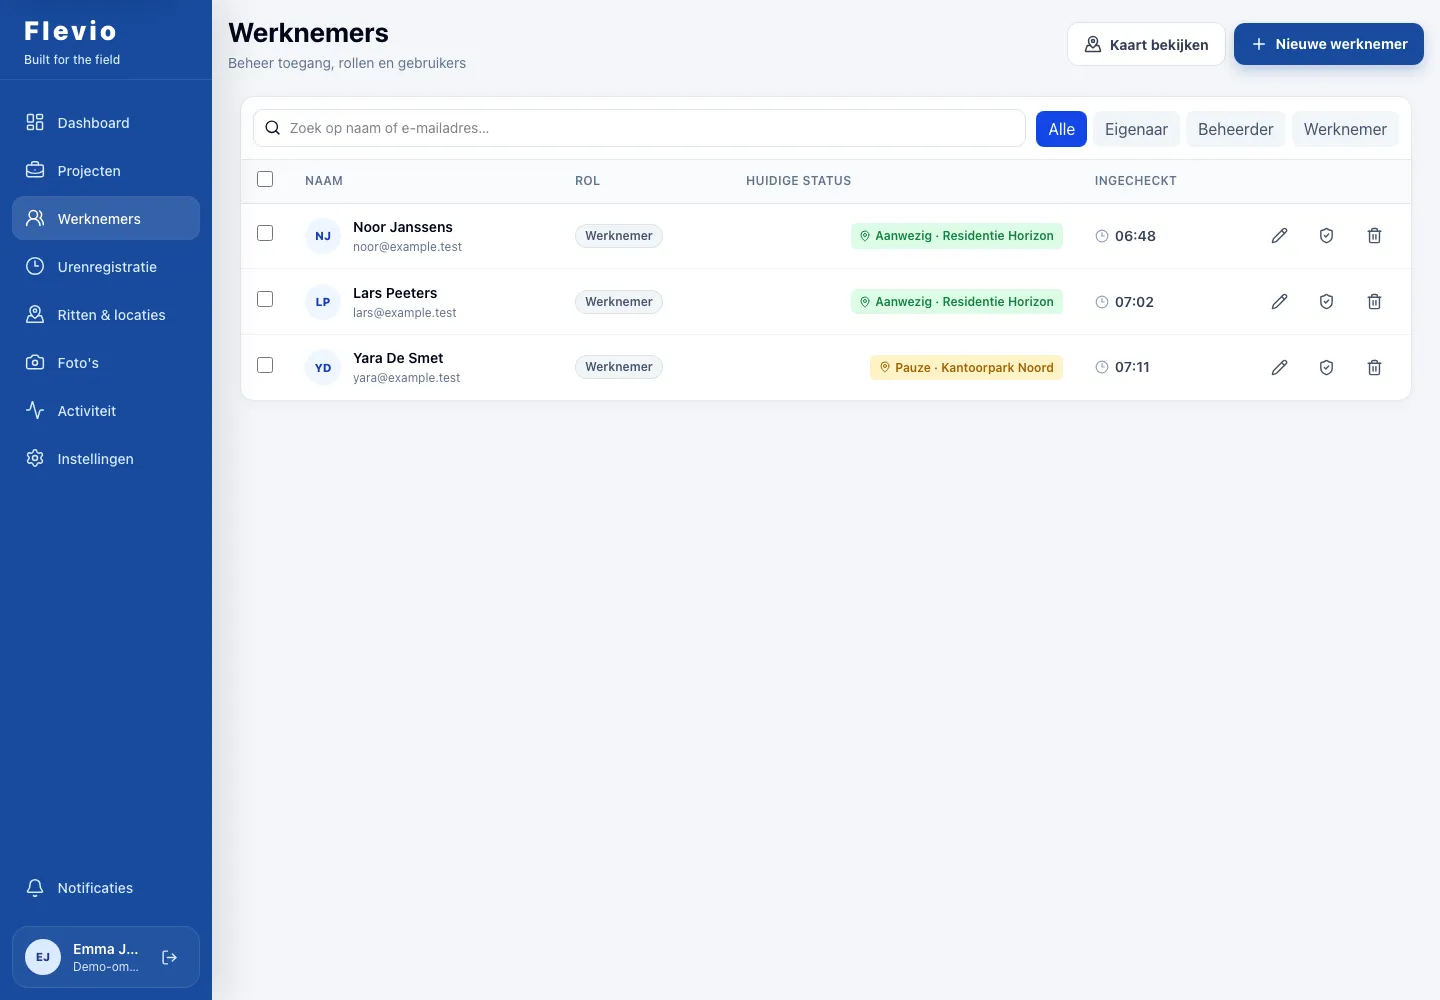1440x1000 pixels.
Task: Edit Lars Peeters with the pencil icon
Action: coord(1279,302)
